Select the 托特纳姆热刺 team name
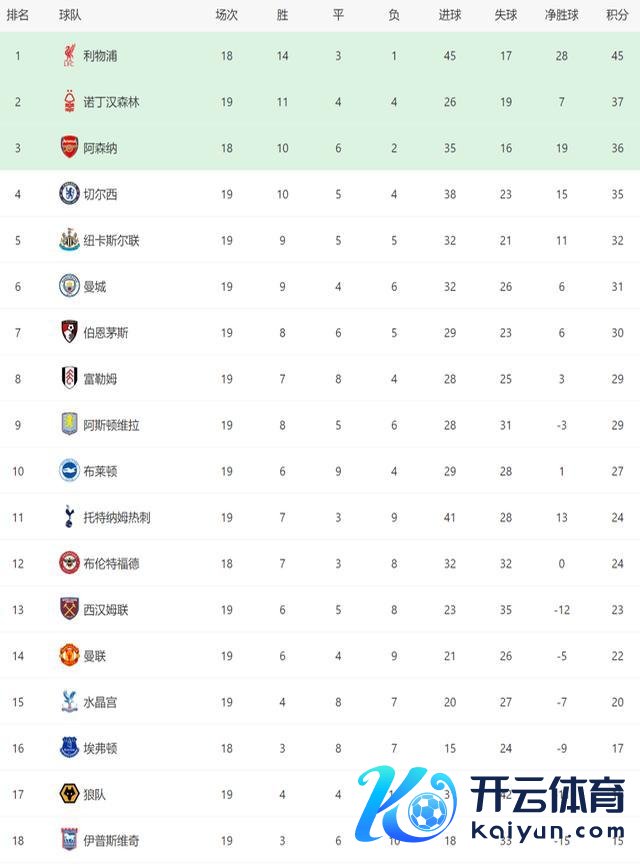 (117, 517)
